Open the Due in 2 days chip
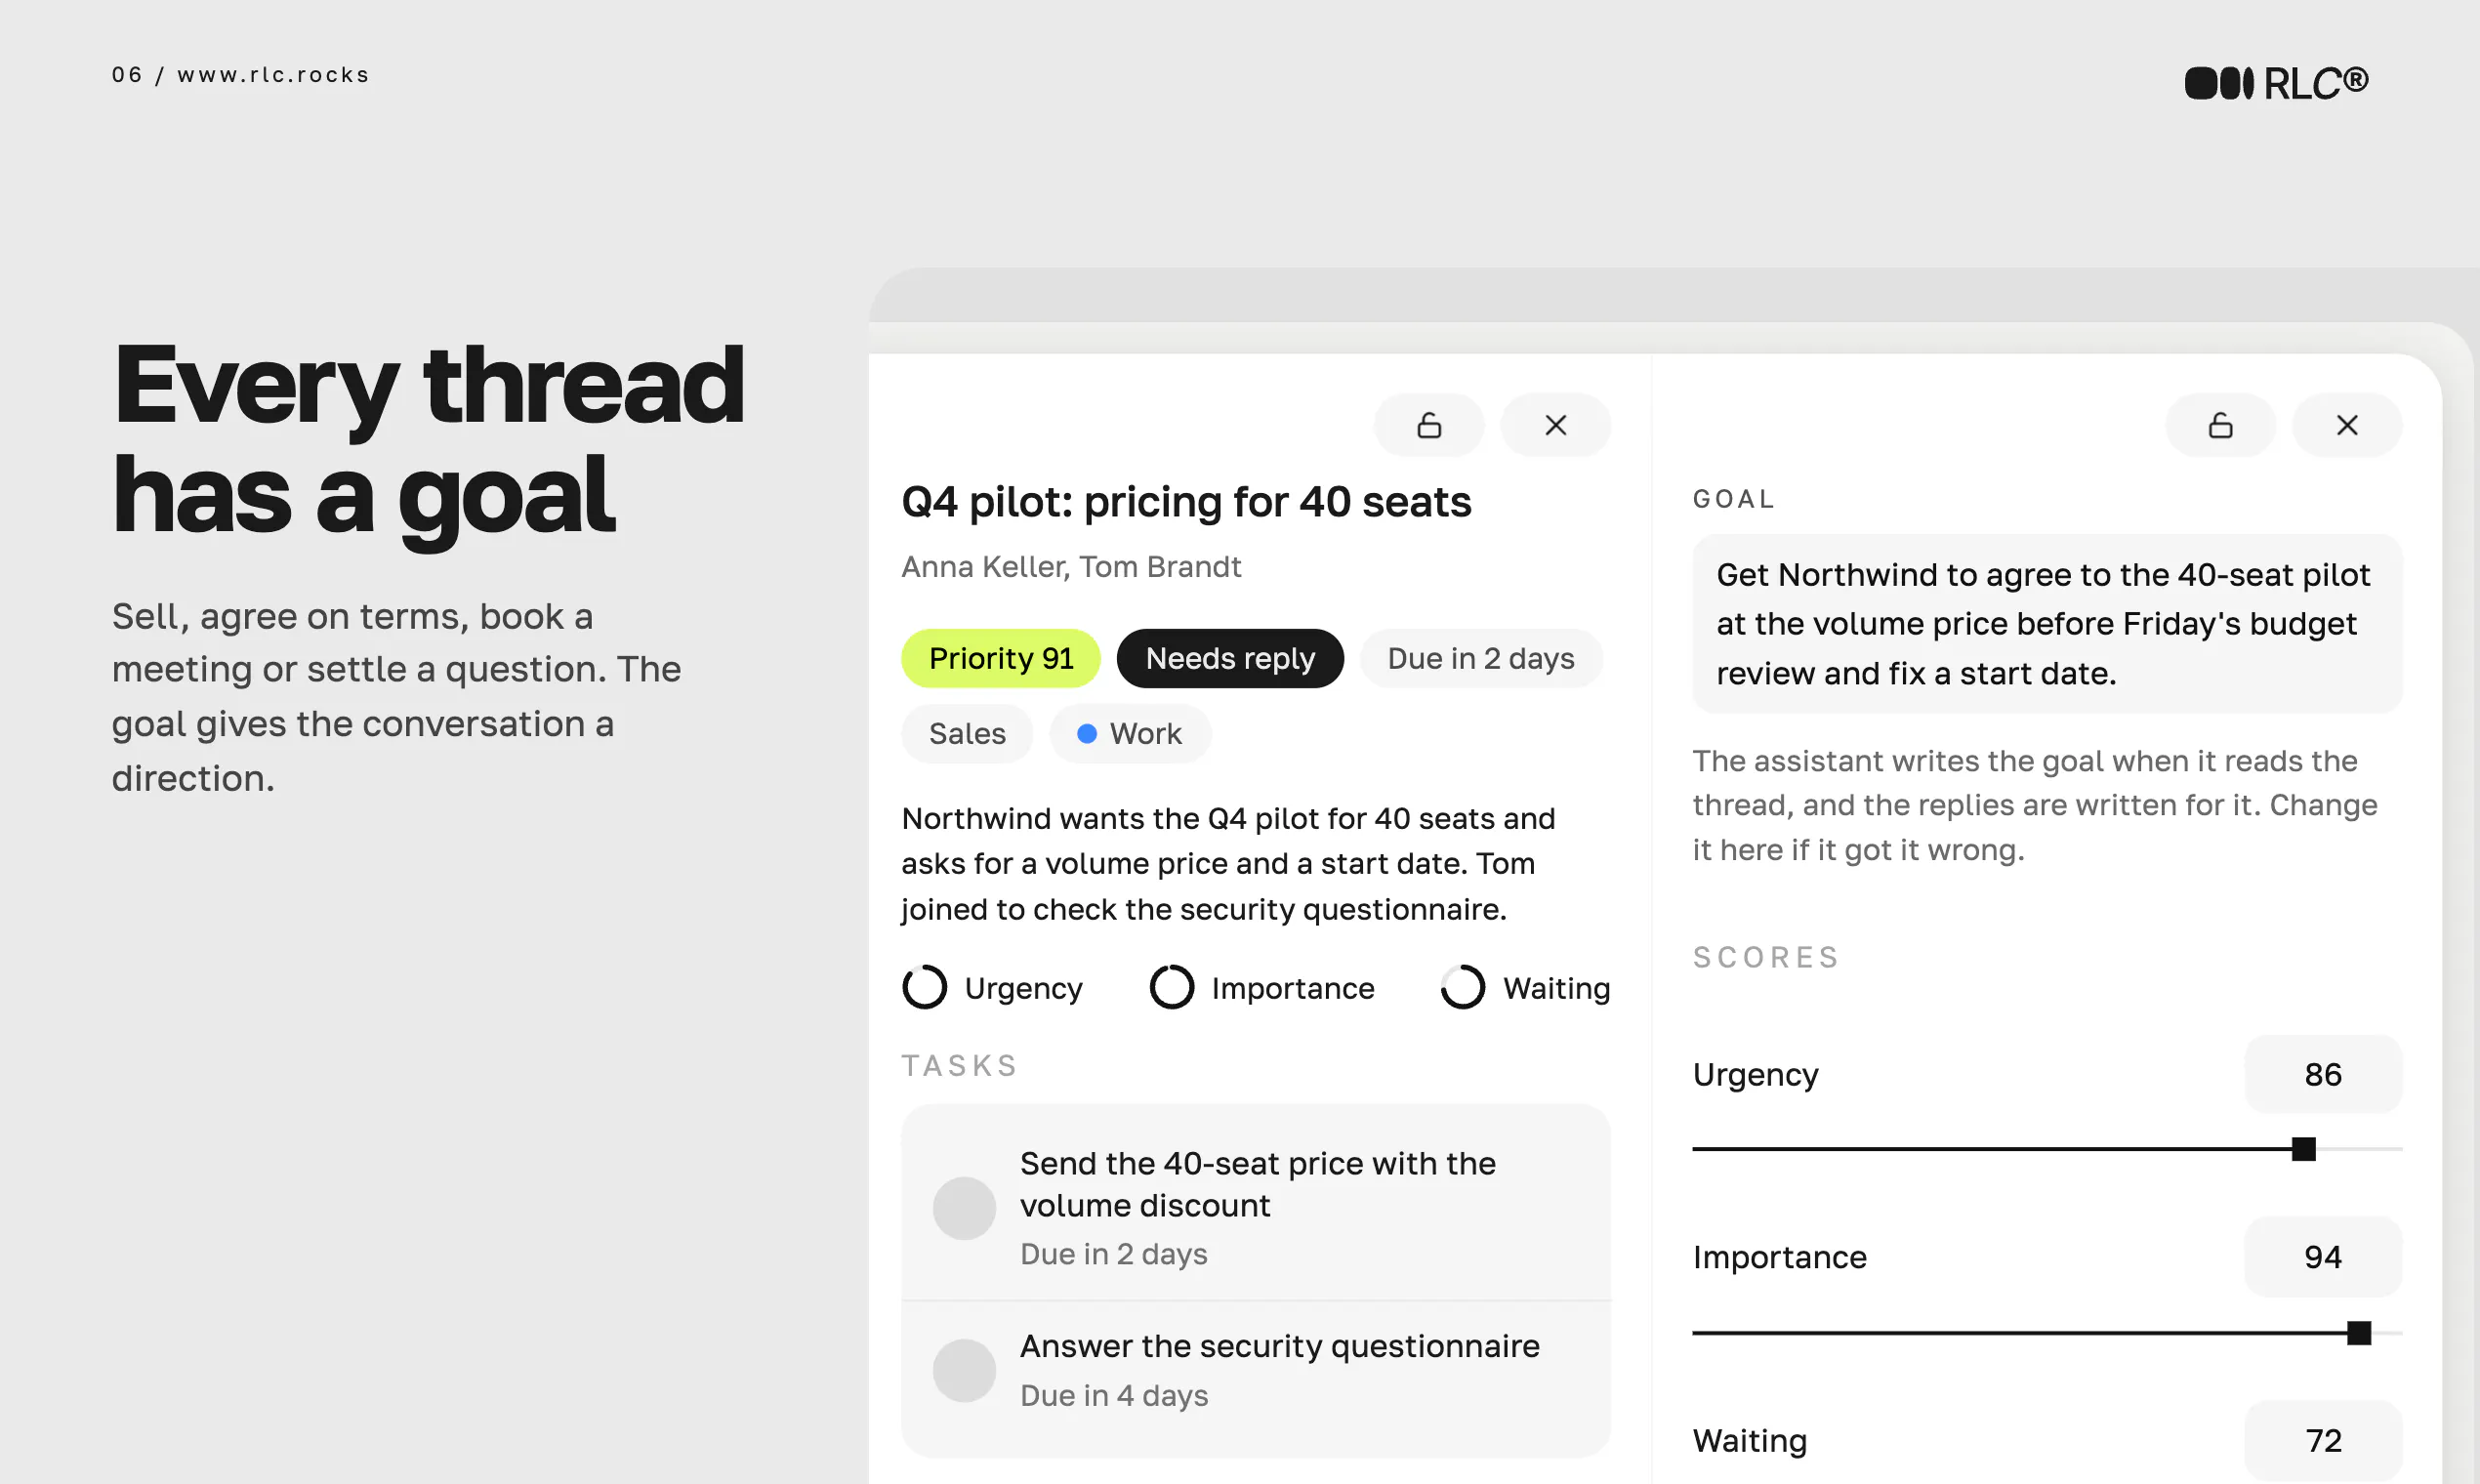The height and width of the screenshot is (1484, 2480). [x=1480, y=658]
